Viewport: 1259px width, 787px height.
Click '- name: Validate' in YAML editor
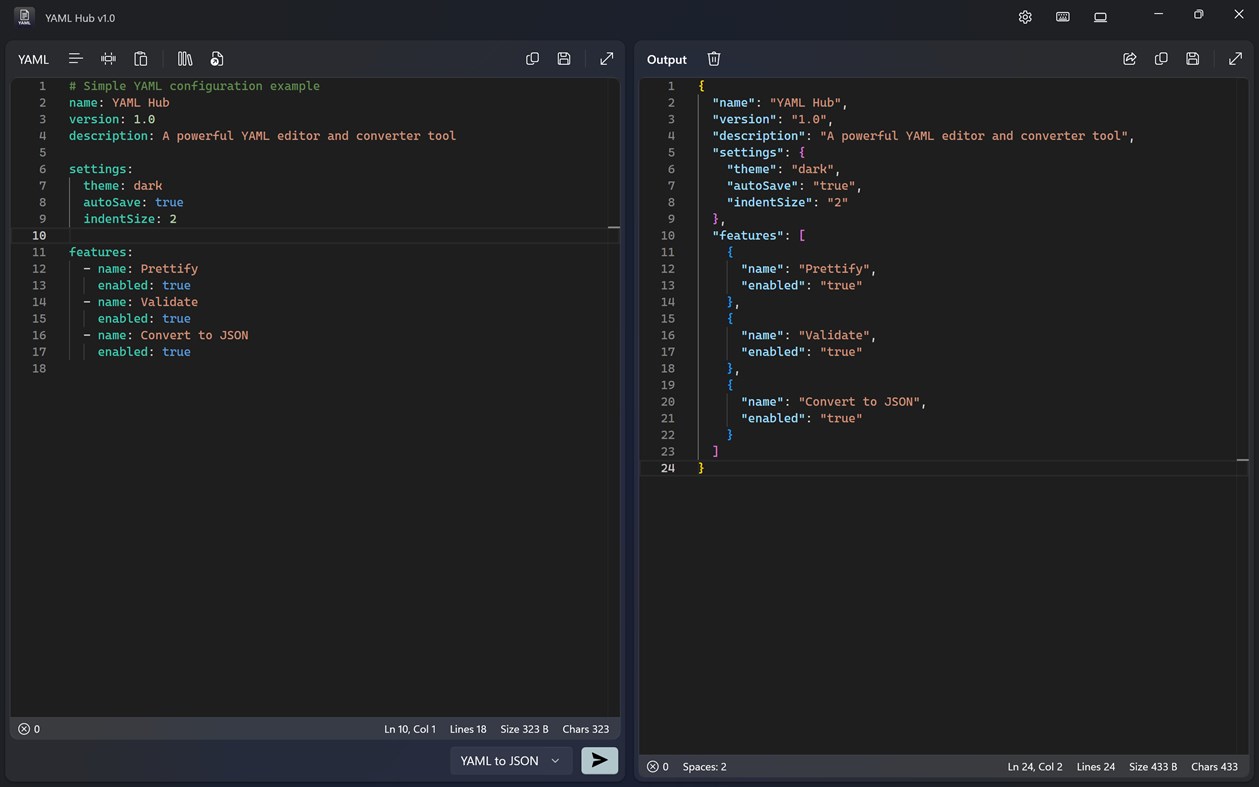140,302
